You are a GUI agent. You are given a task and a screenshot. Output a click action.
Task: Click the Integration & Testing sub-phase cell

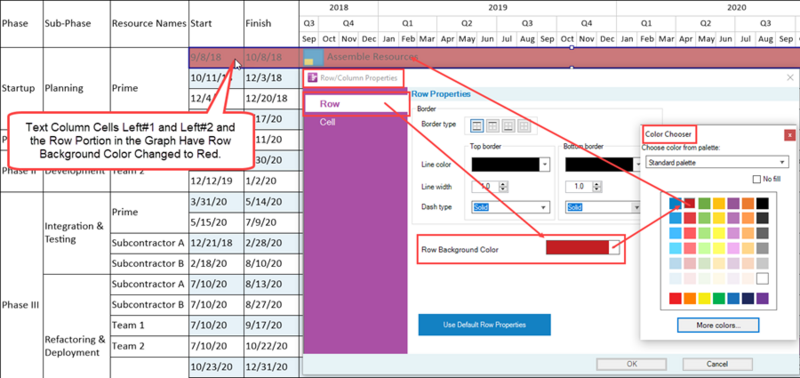tap(77, 233)
